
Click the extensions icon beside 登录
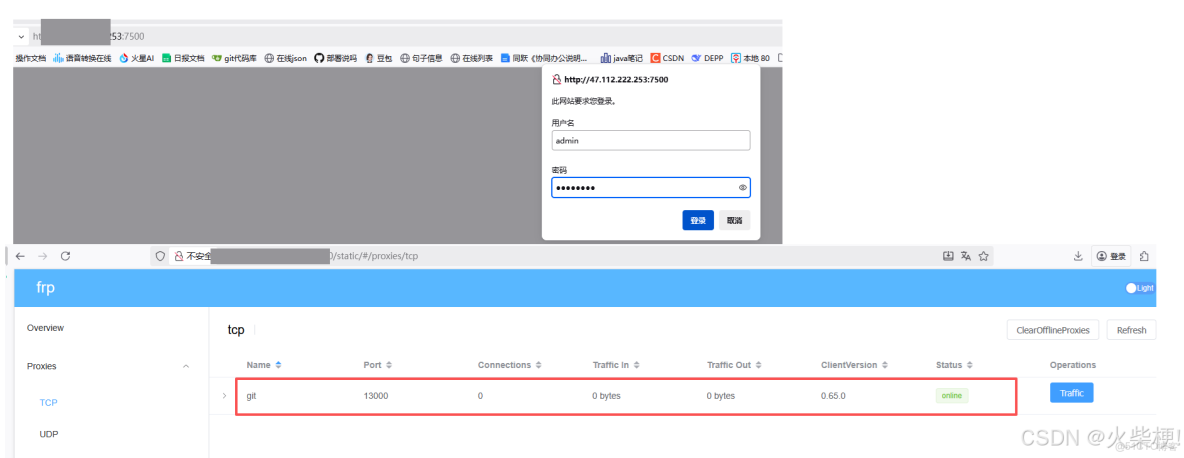1145,257
